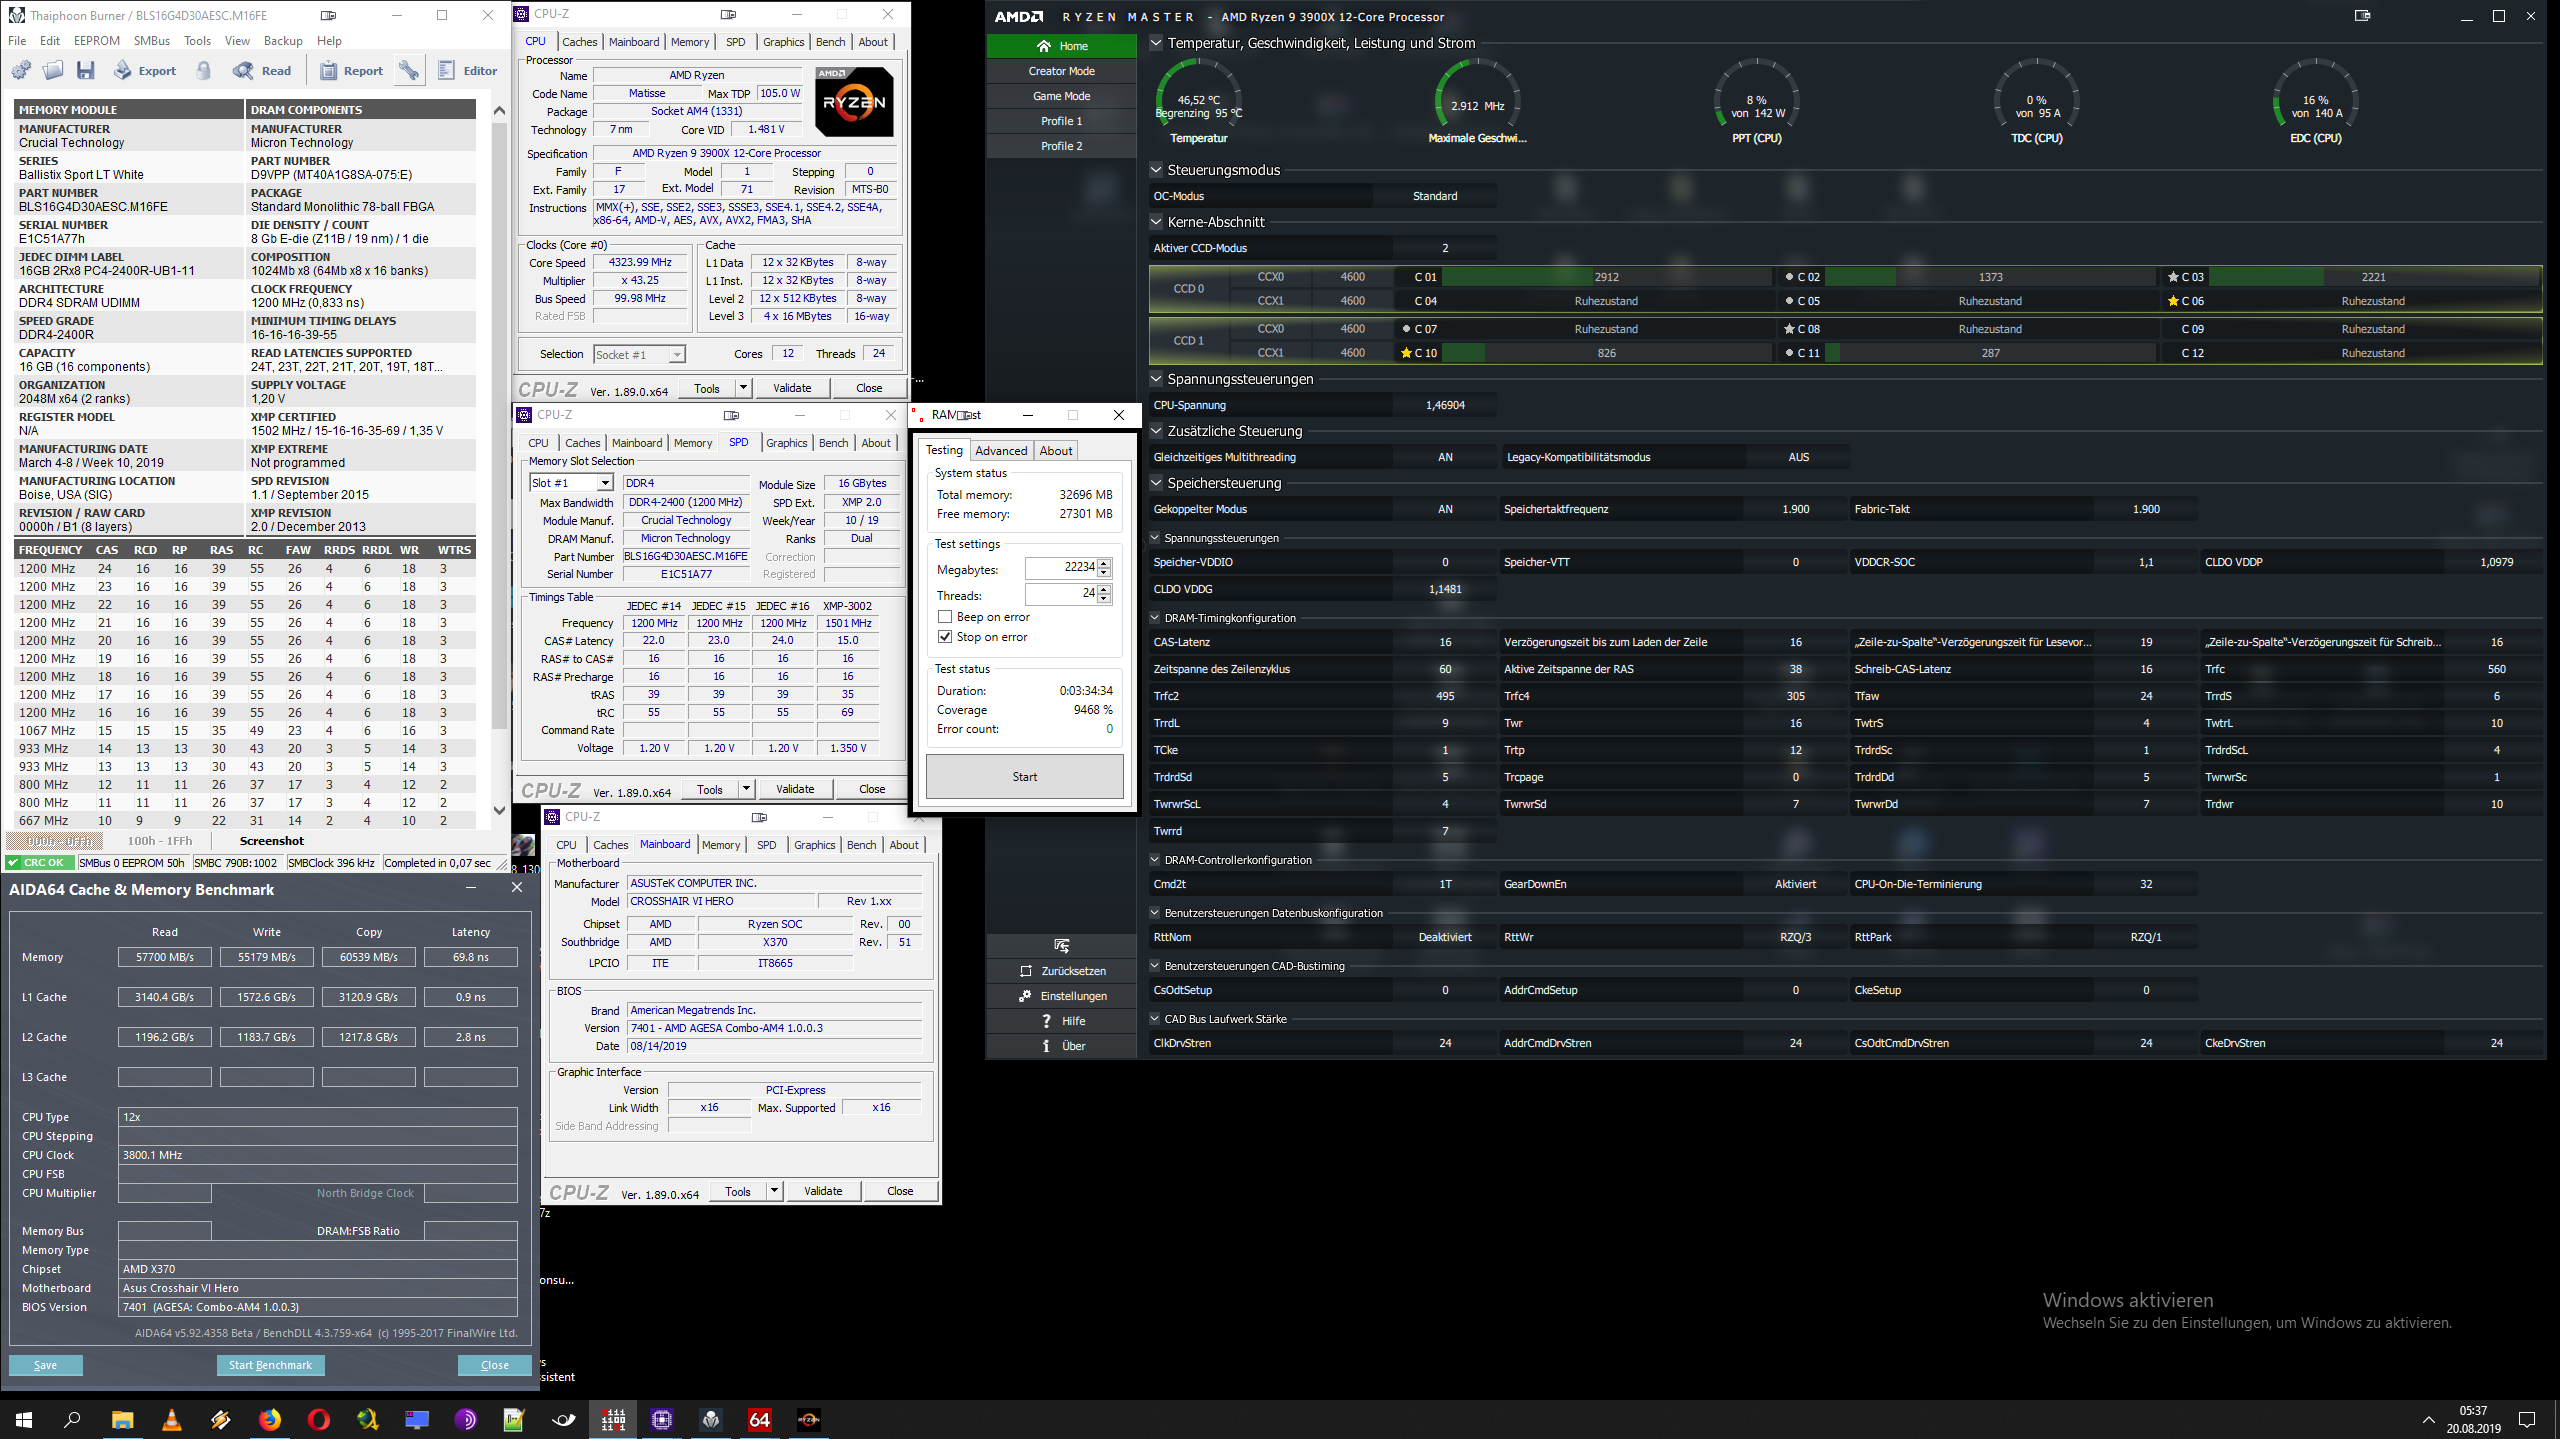Open VLC from the taskbar
This screenshot has width=2560, height=1439.
[172, 1419]
